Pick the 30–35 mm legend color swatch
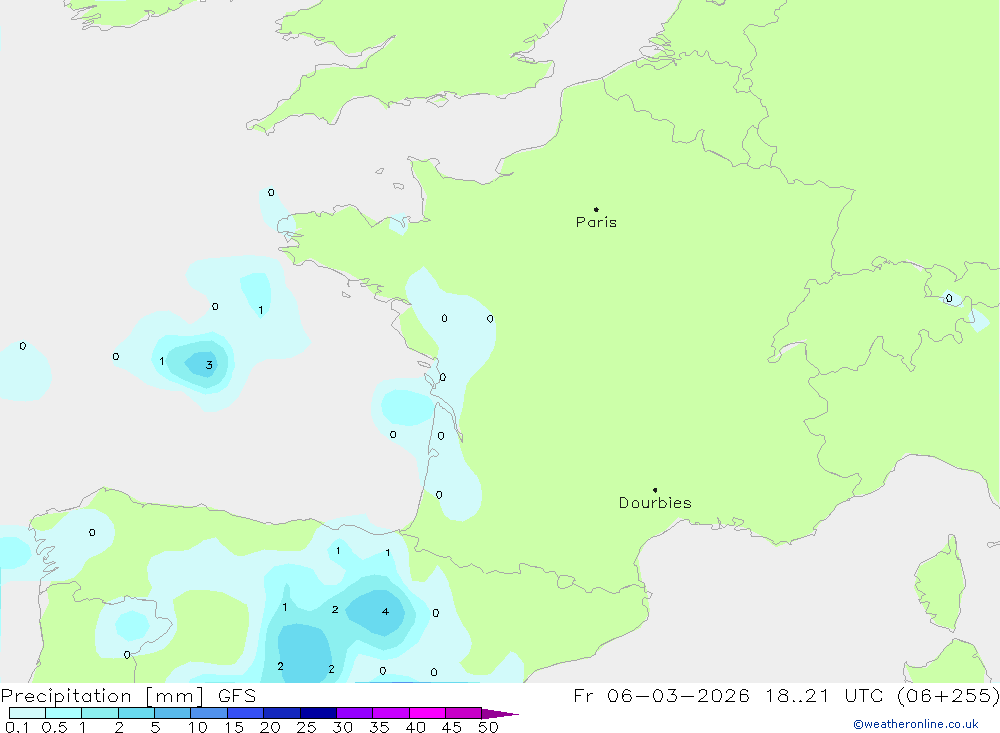Image resolution: width=1000 pixels, height=733 pixels. click(x=355, y=713)
